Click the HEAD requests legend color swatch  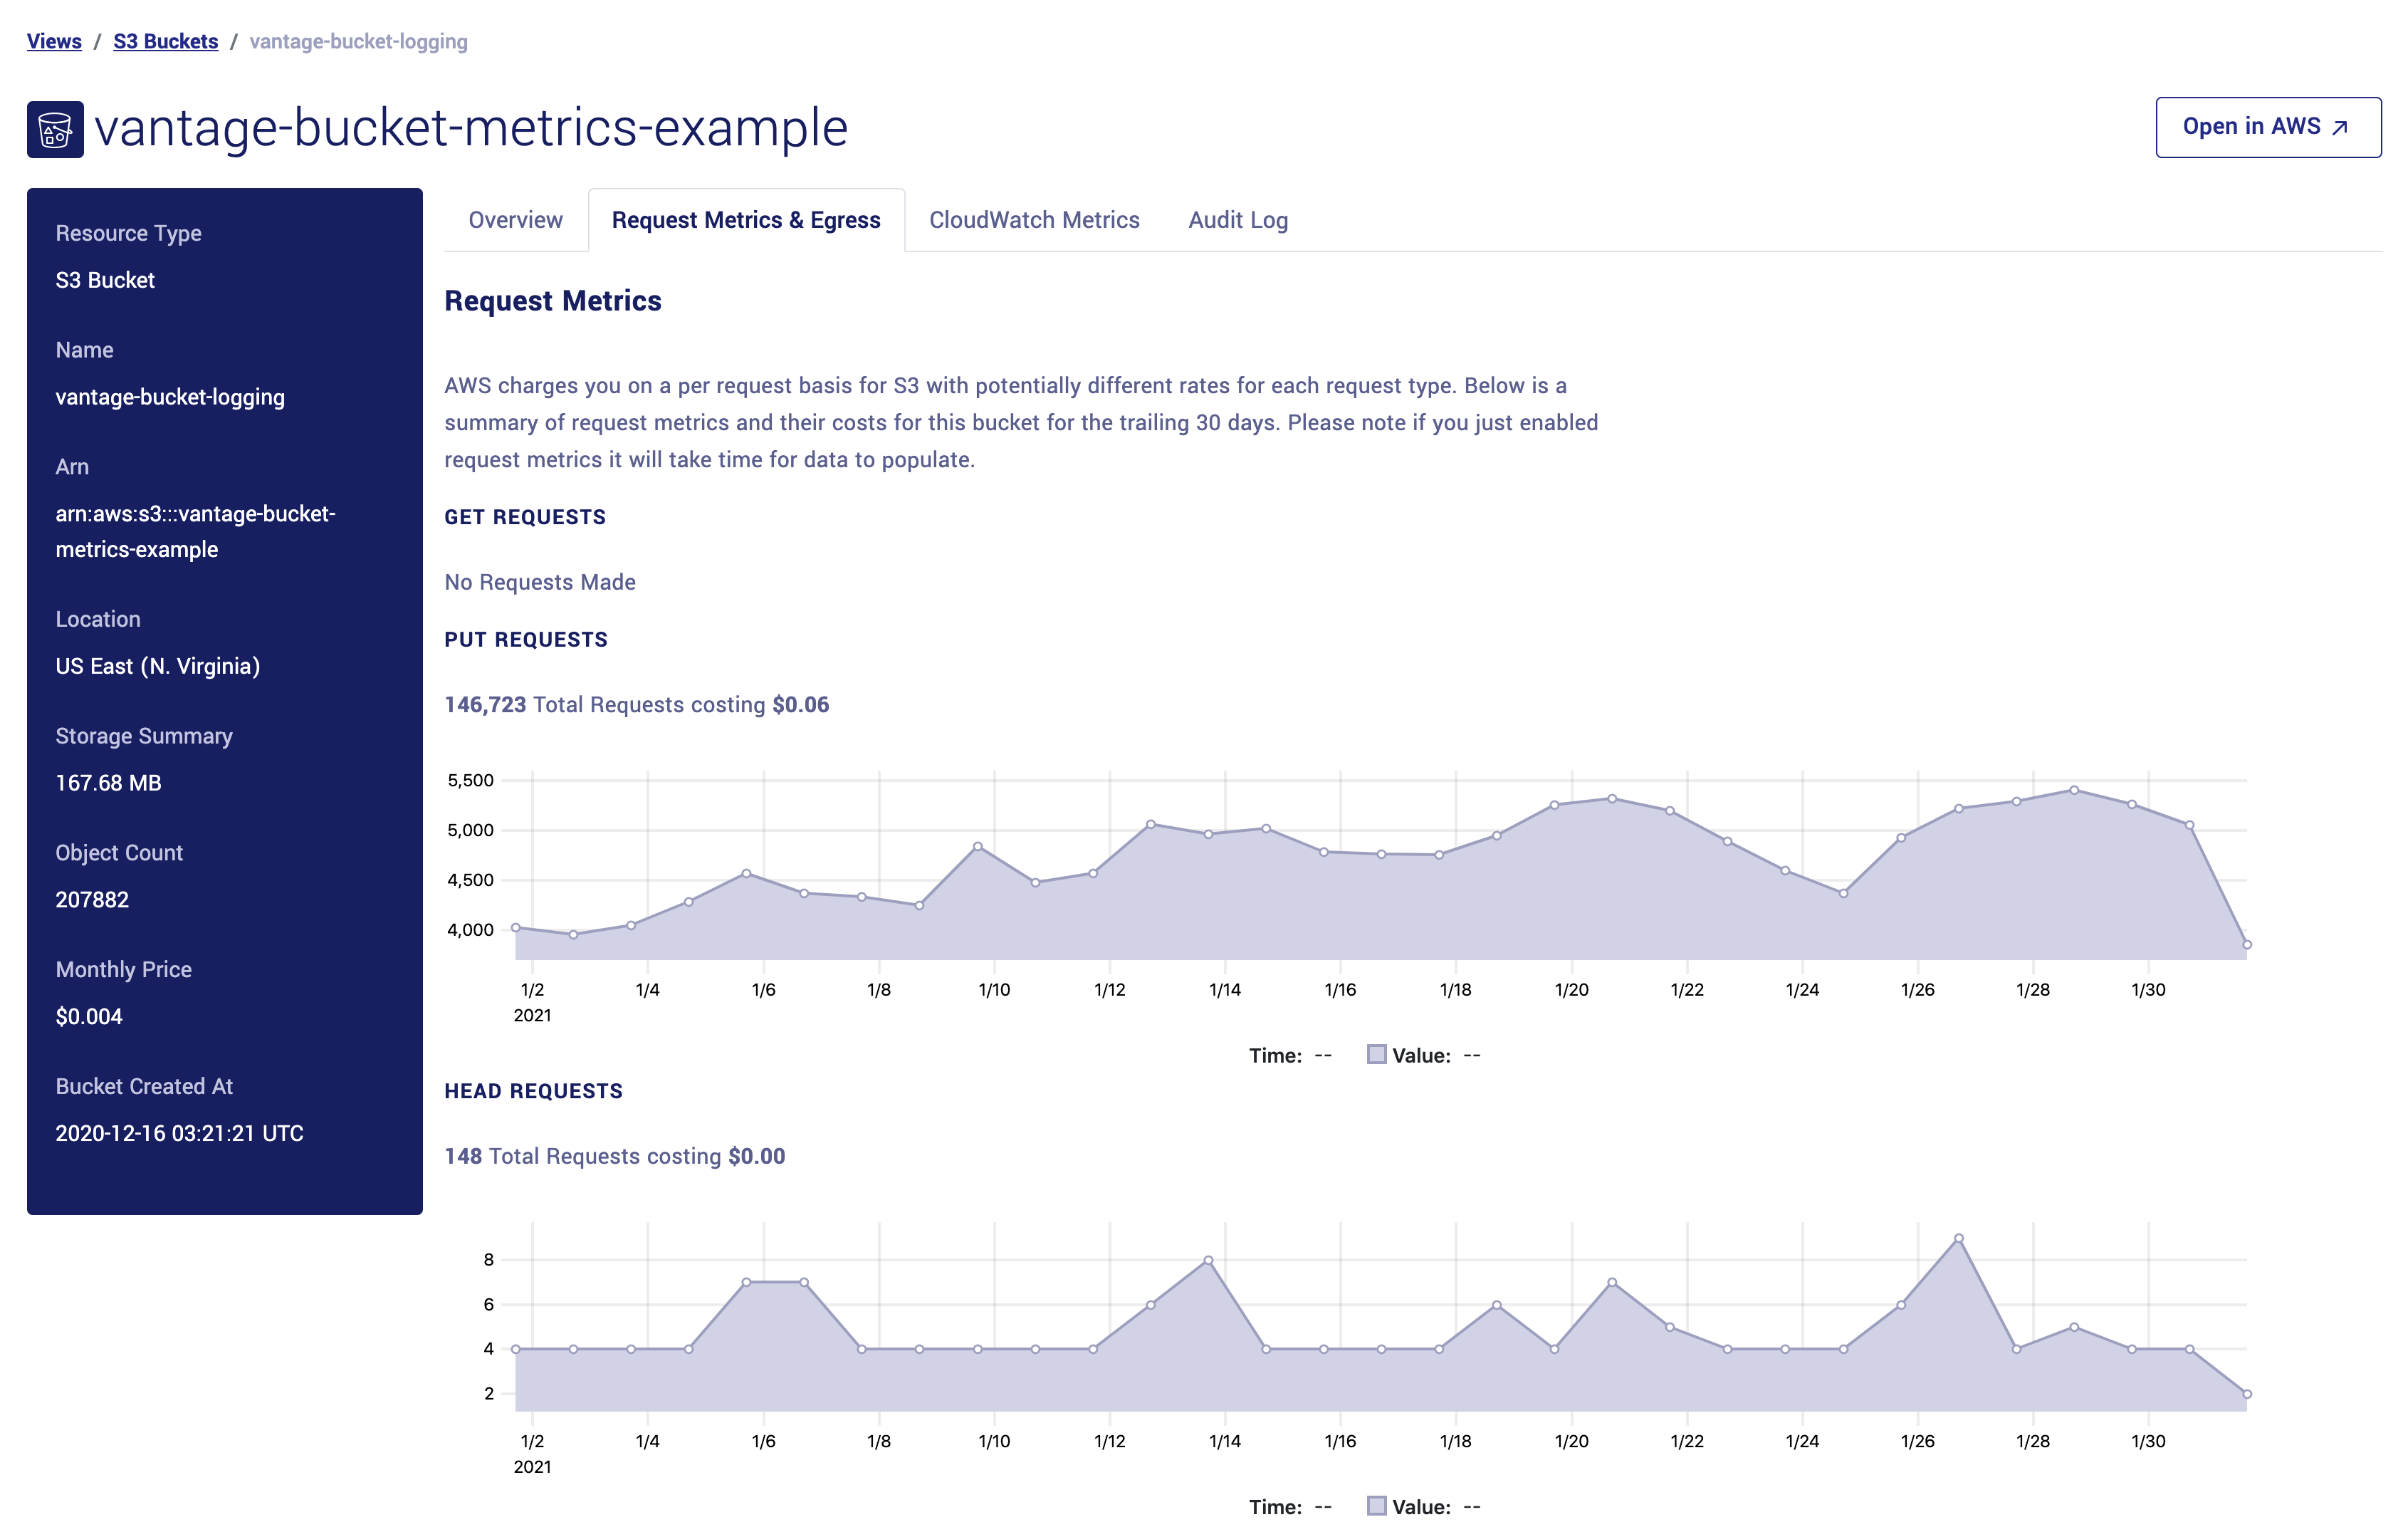1376,1506
